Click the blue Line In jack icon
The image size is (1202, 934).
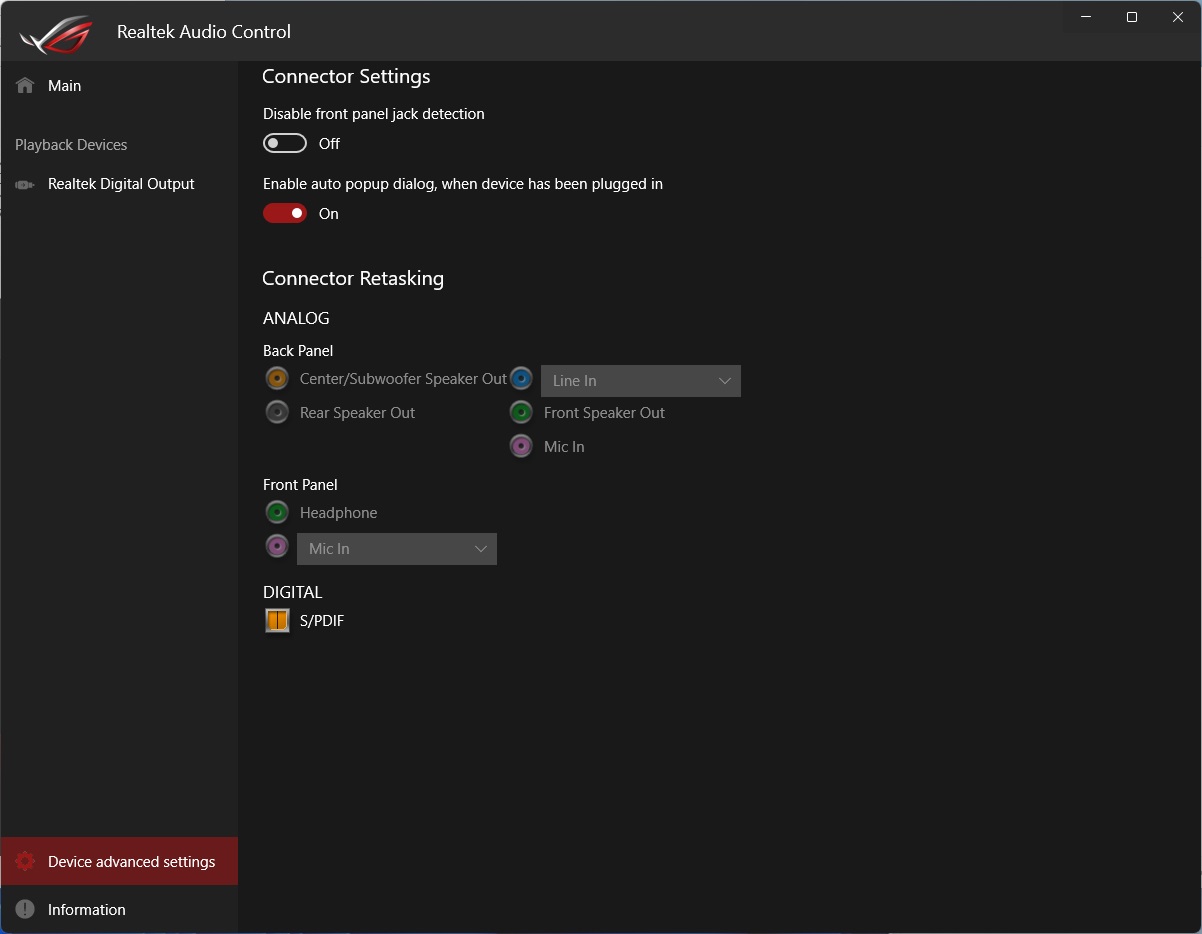point(521,379)
